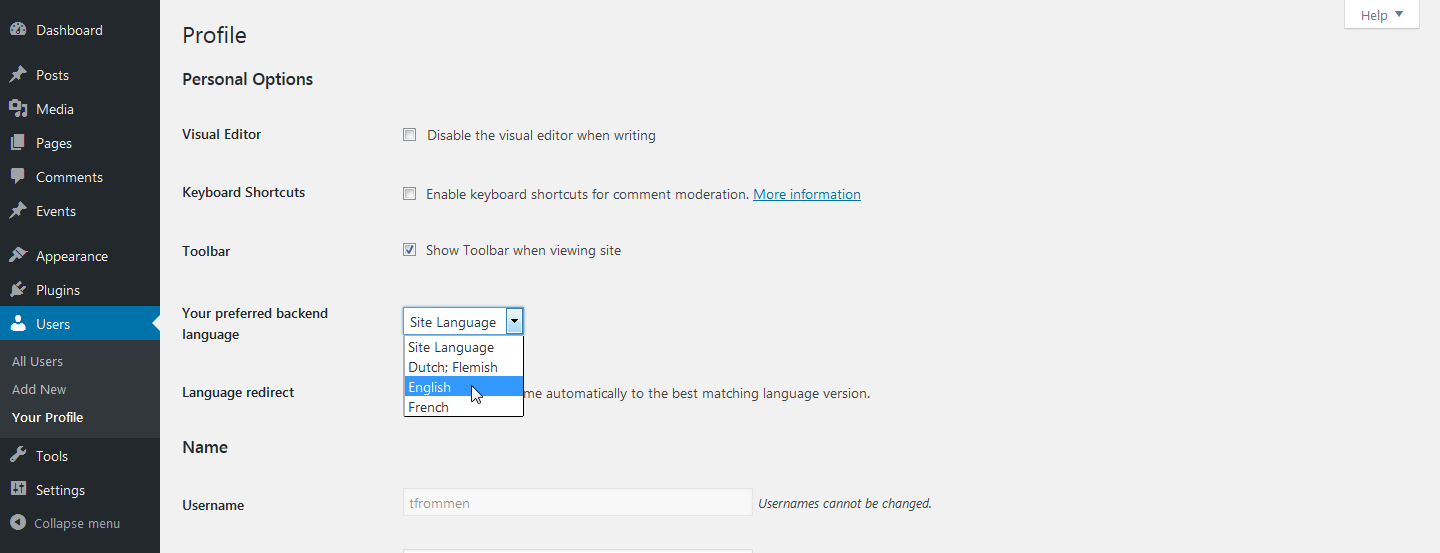The image size is (1440, 553).
Task: Open the Help dropdown tab
Action: (1382, 15)
